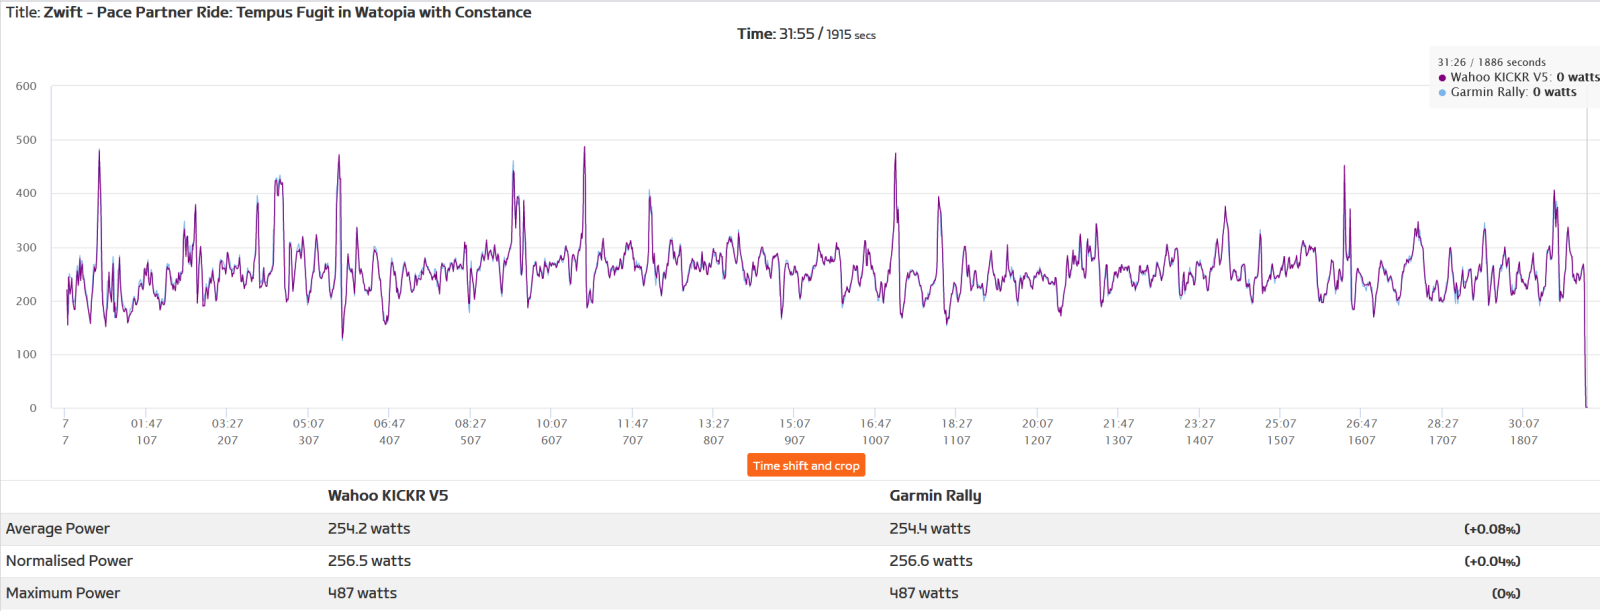The width and height of the screenshot is (1600, 611).
Task: Click the 30:07 tick on the time axis
Action: [1523, 424]
